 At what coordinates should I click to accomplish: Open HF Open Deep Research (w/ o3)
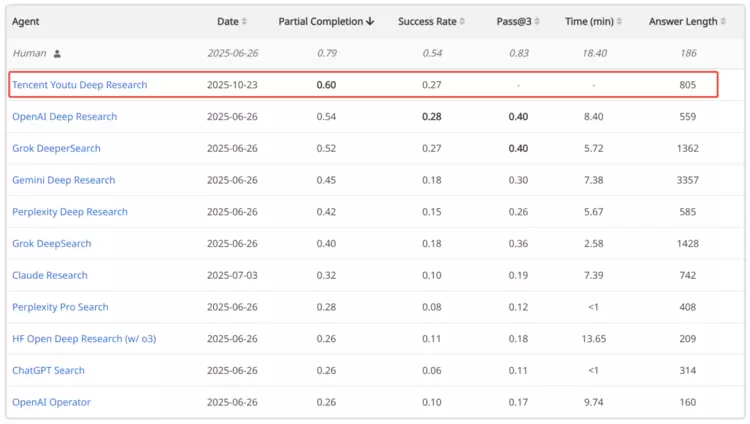point(84,339)
